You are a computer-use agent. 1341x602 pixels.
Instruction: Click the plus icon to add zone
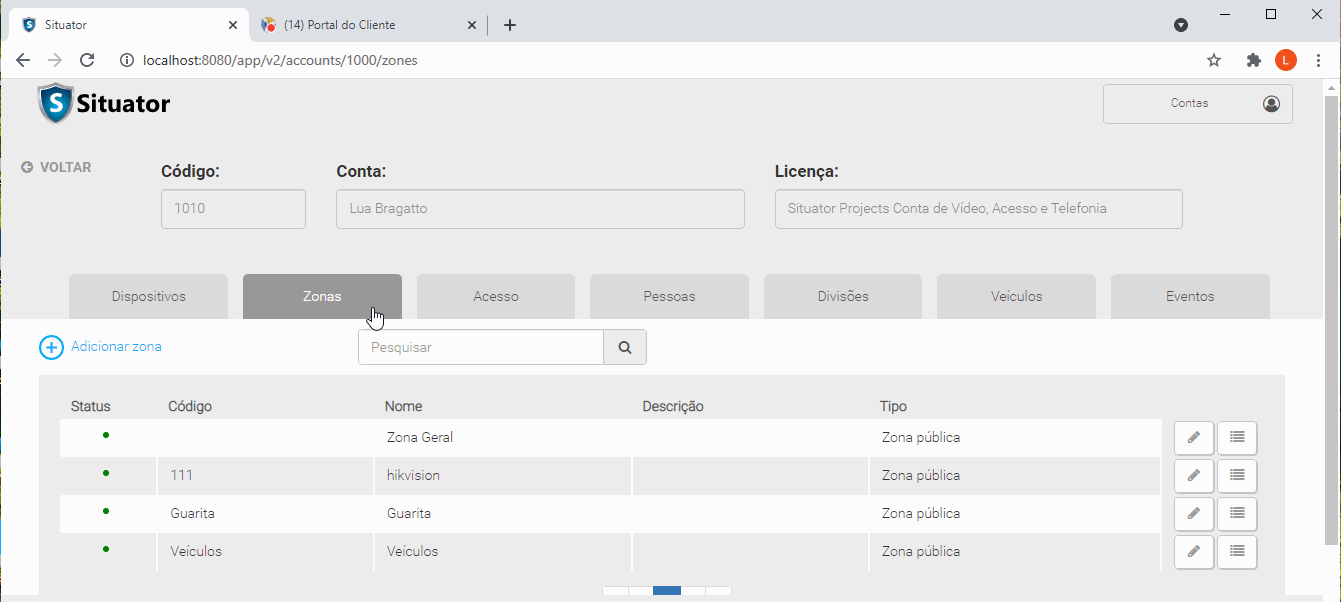click(x=51, y=348)
